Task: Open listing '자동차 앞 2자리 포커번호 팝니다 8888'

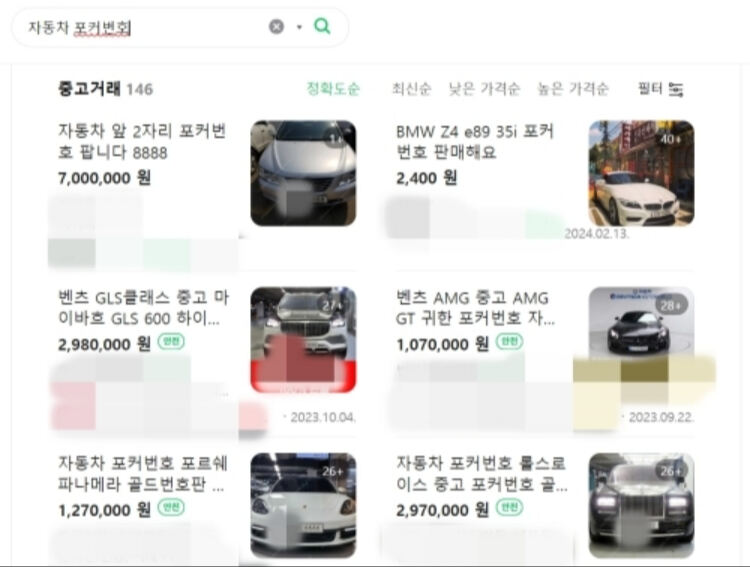Action: point(142,142)
